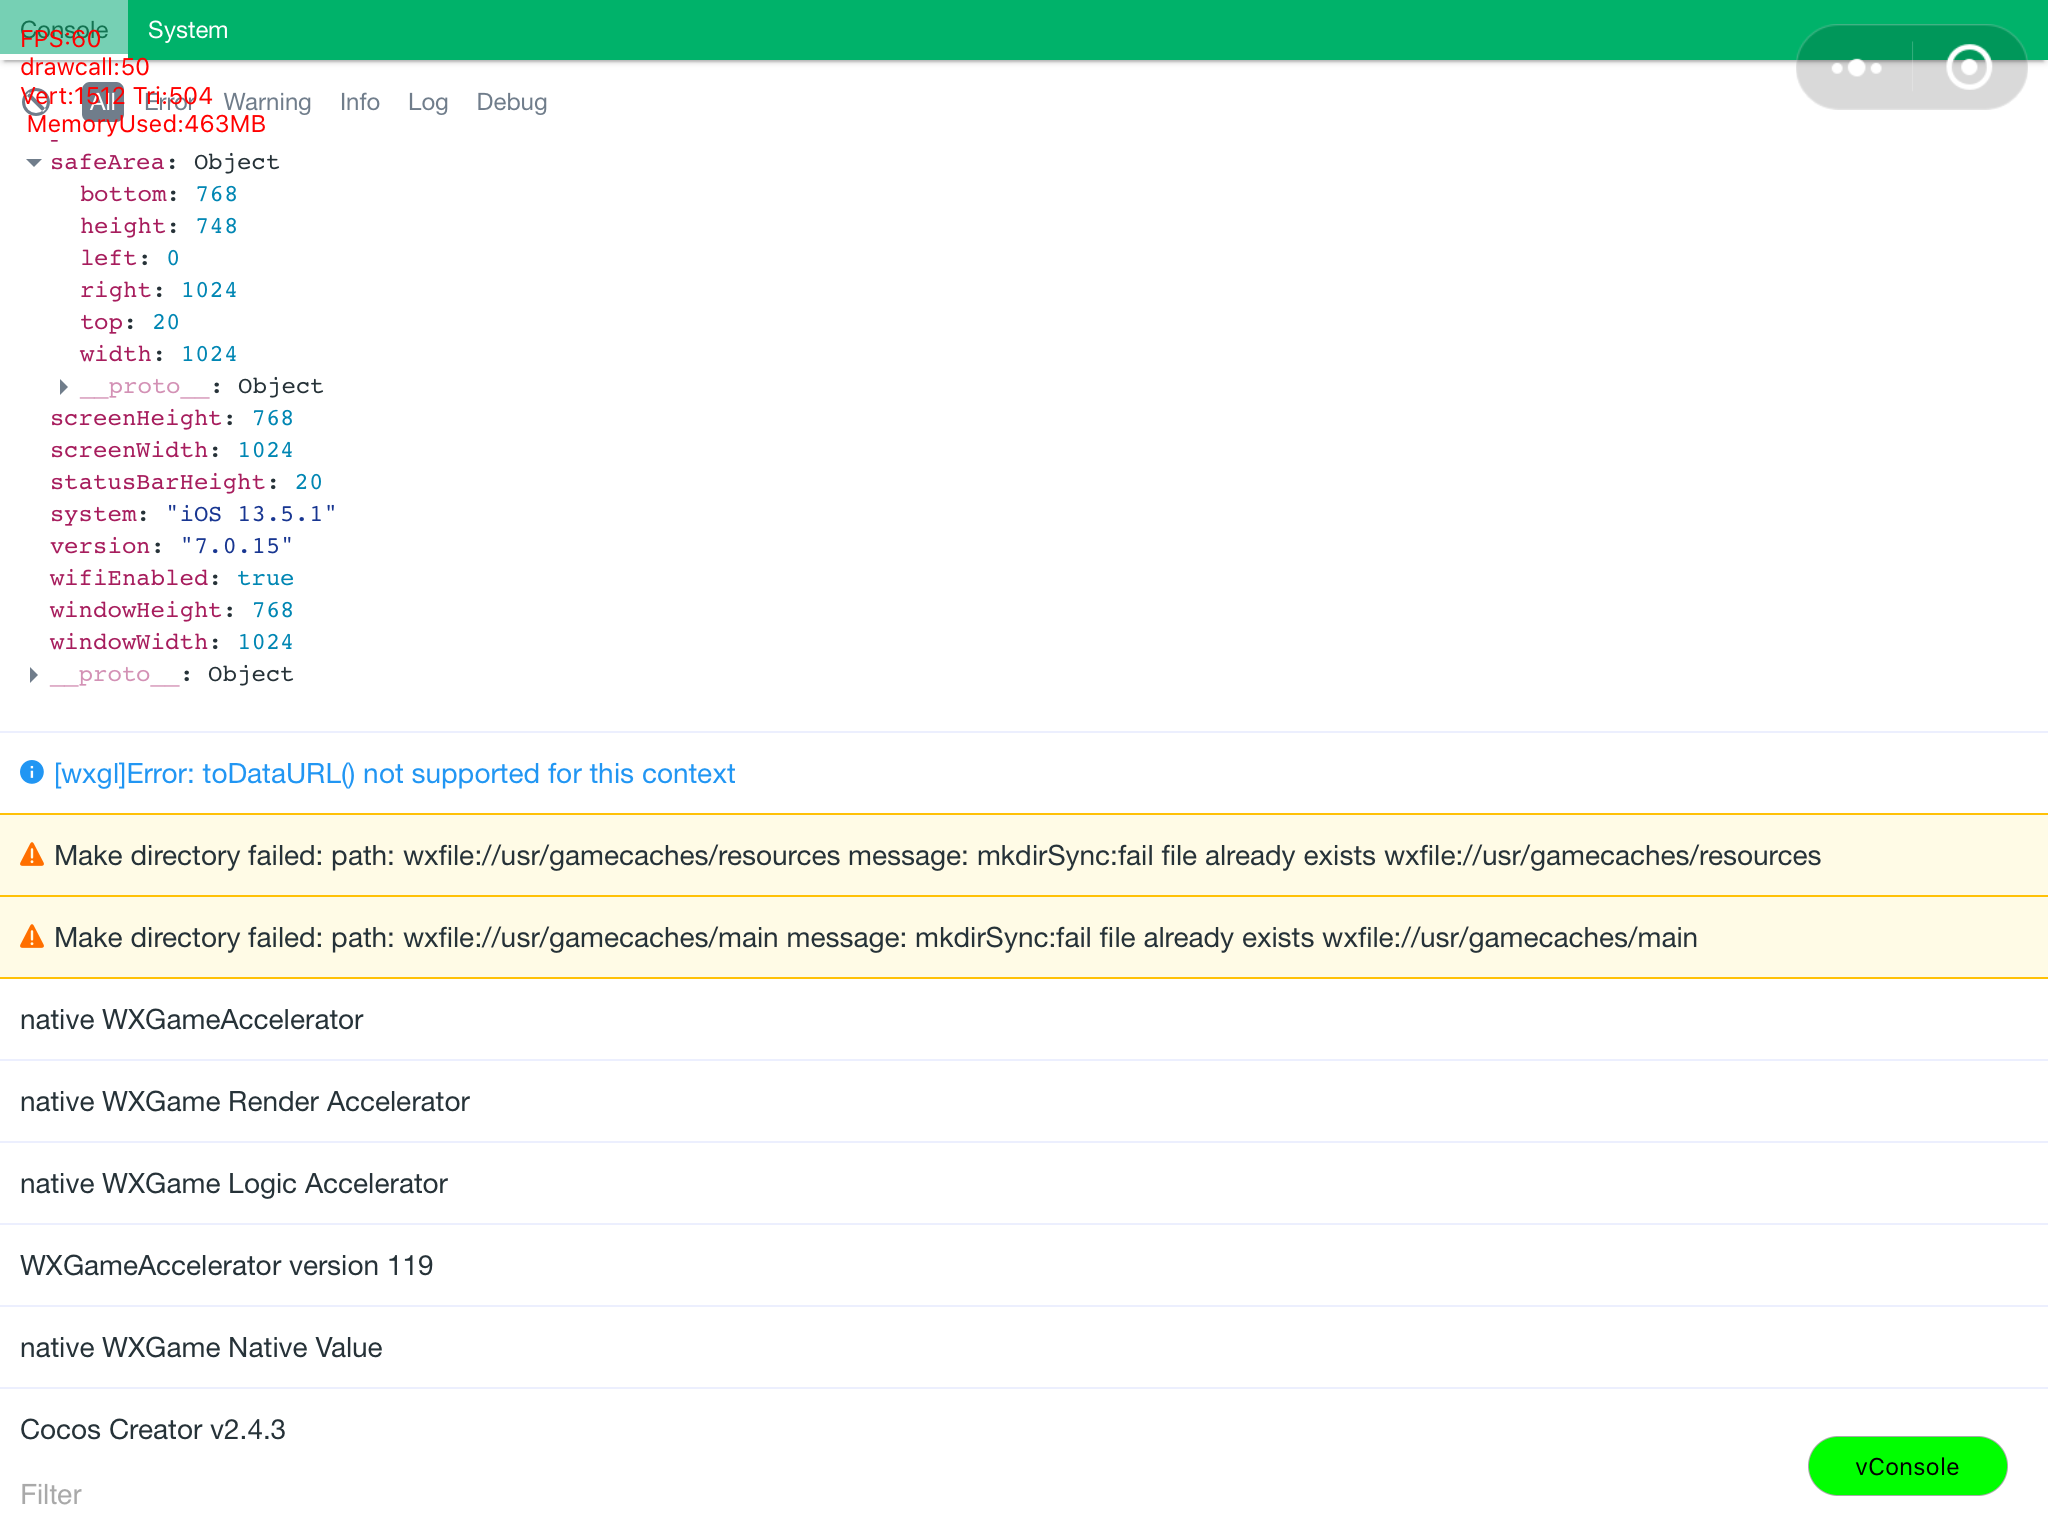Expand __proto__ inside safeArea object

(64, 386)
